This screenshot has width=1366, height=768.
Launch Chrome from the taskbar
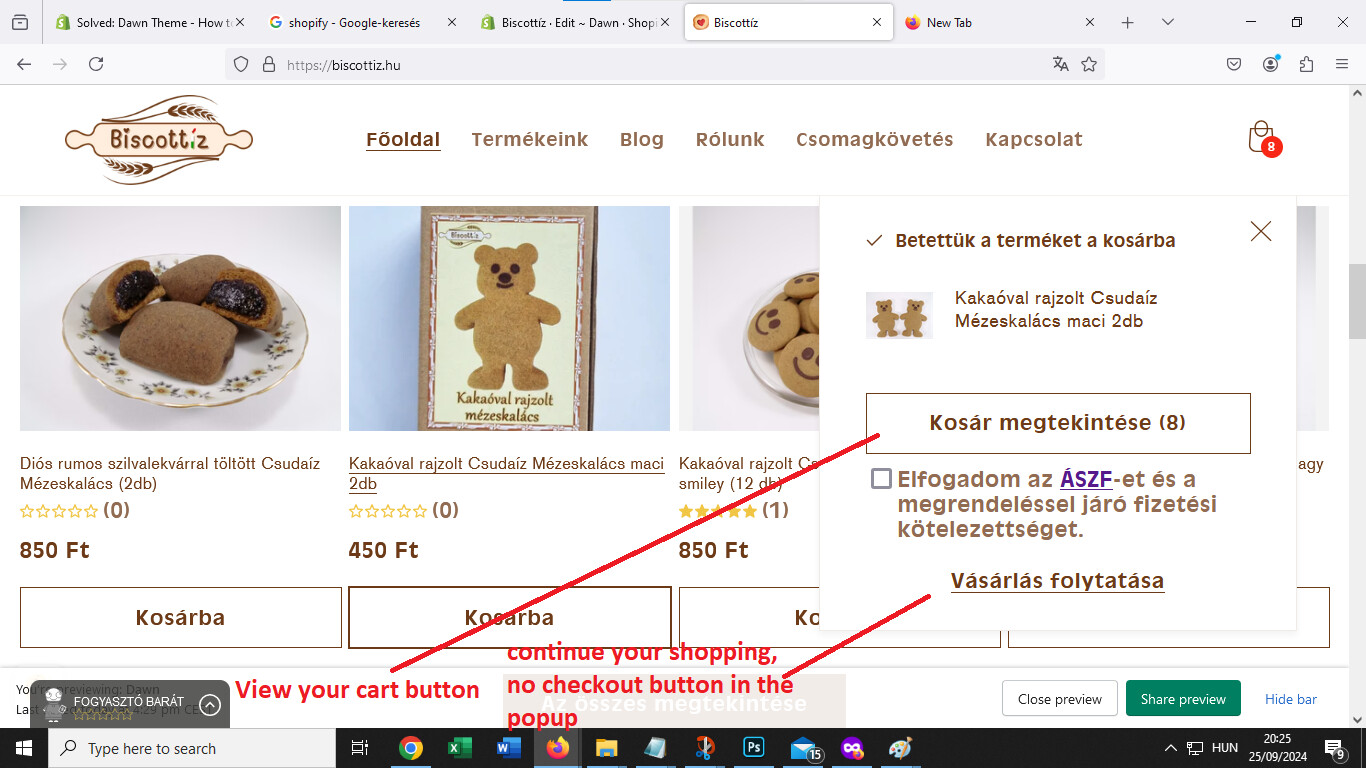tap(410, 748)
